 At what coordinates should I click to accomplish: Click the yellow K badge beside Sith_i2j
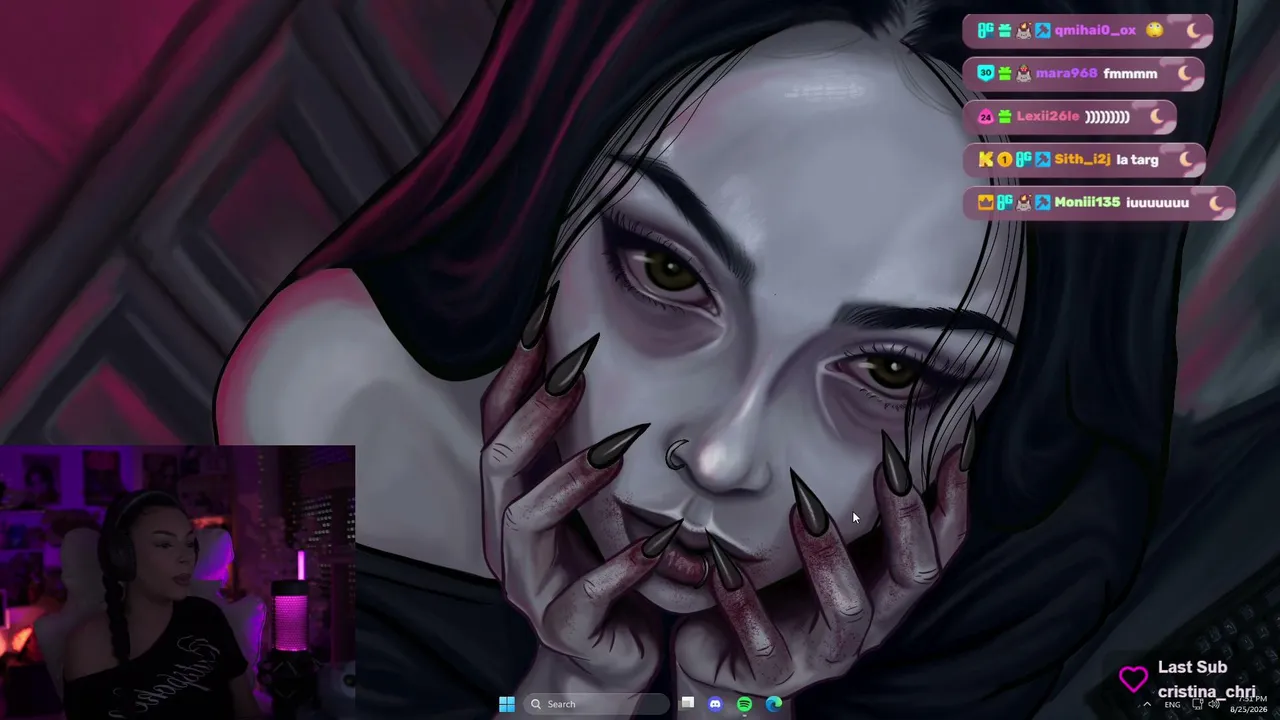pyautogui.click(x=986, y=159)
